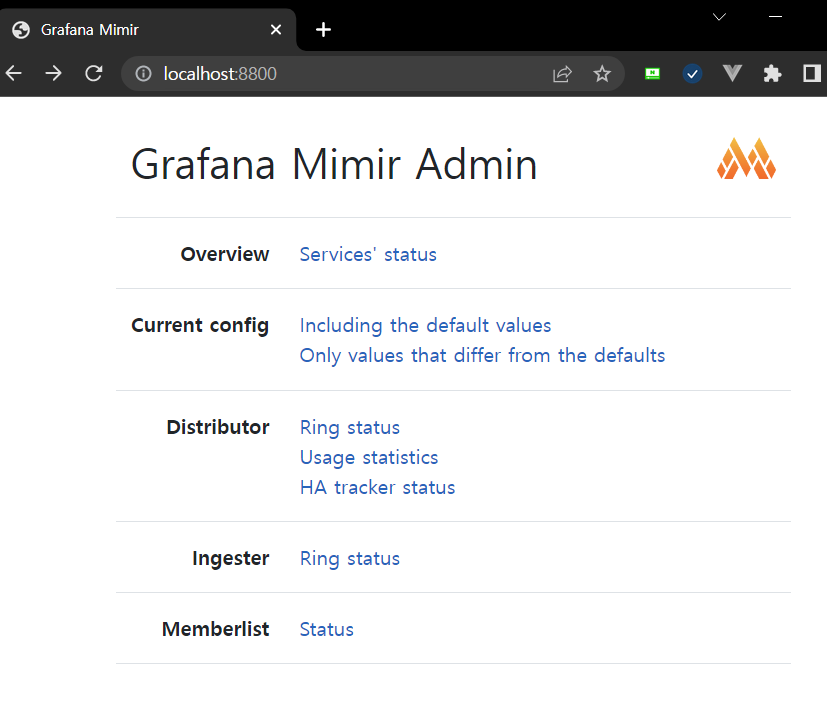Check the HA tracker status
This screenshot has height=702, width=827.
(377, 487)
